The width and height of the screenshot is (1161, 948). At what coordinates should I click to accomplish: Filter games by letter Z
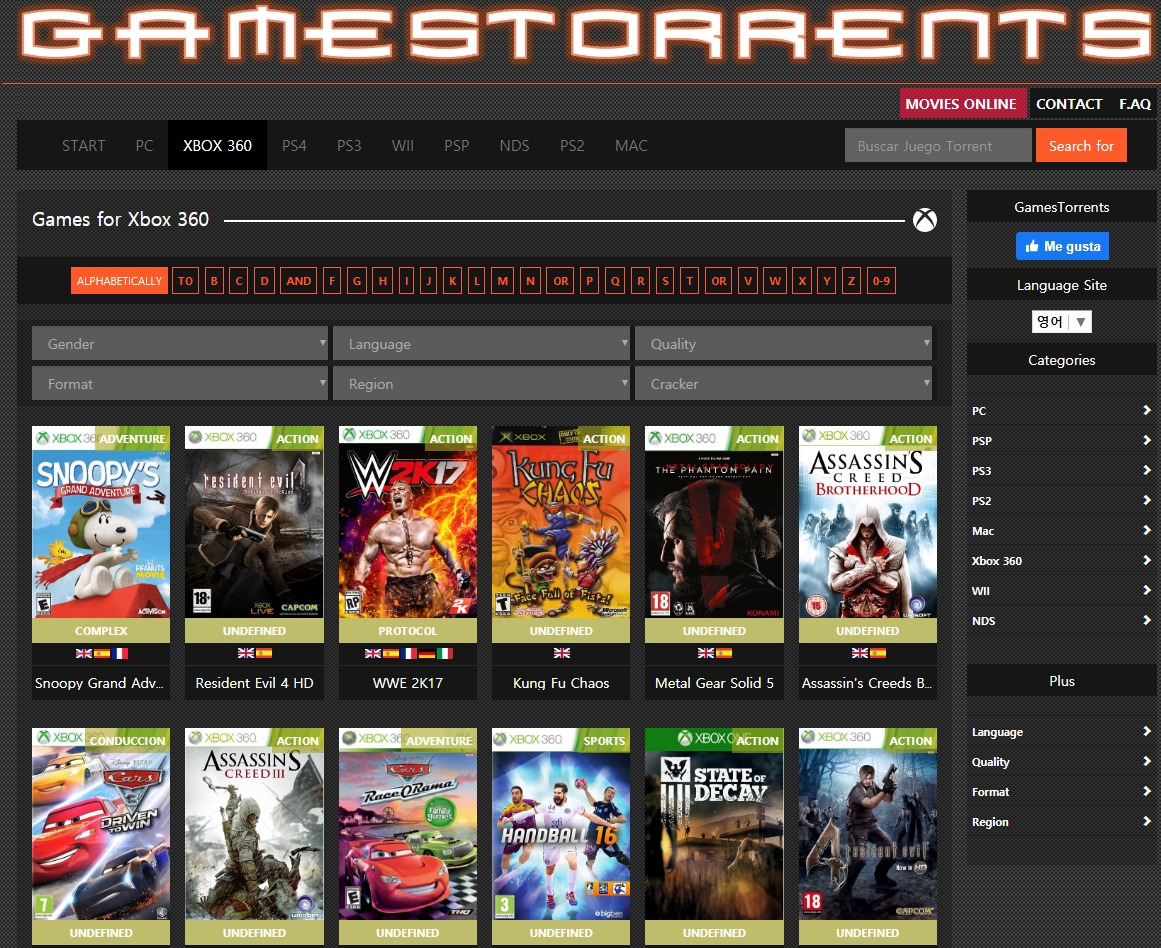coord(851,281)
